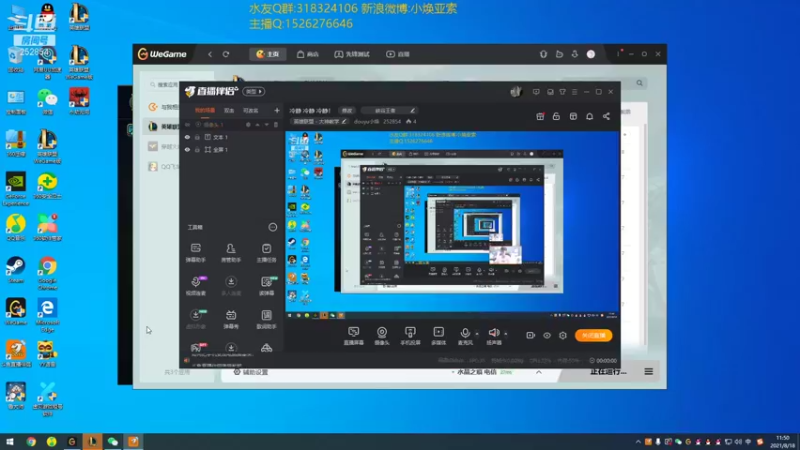800x450 pixels.
Task: Open the hamburger menu in 直播伴侣 title bar
Action: click(x=574, y=92)
